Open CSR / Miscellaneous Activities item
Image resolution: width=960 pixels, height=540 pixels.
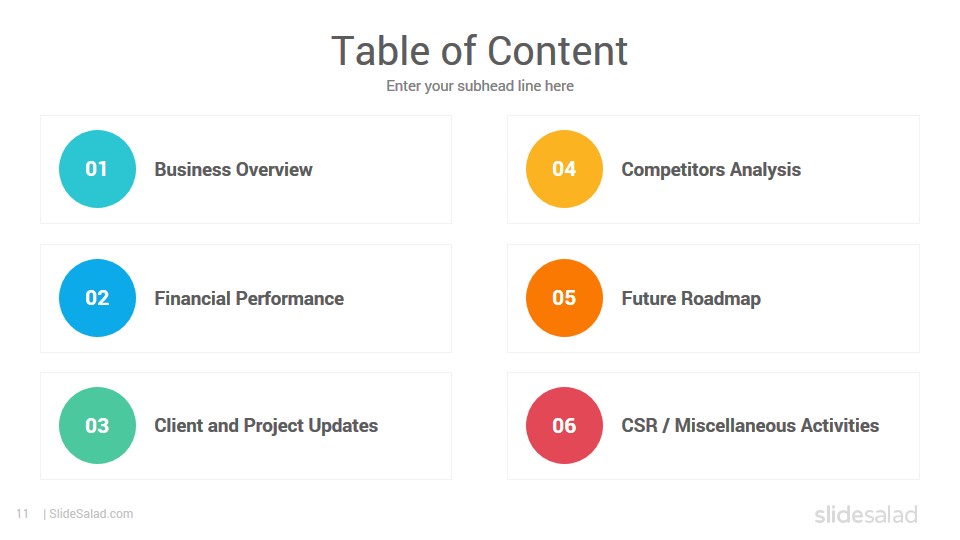click(x=750, y=426)
